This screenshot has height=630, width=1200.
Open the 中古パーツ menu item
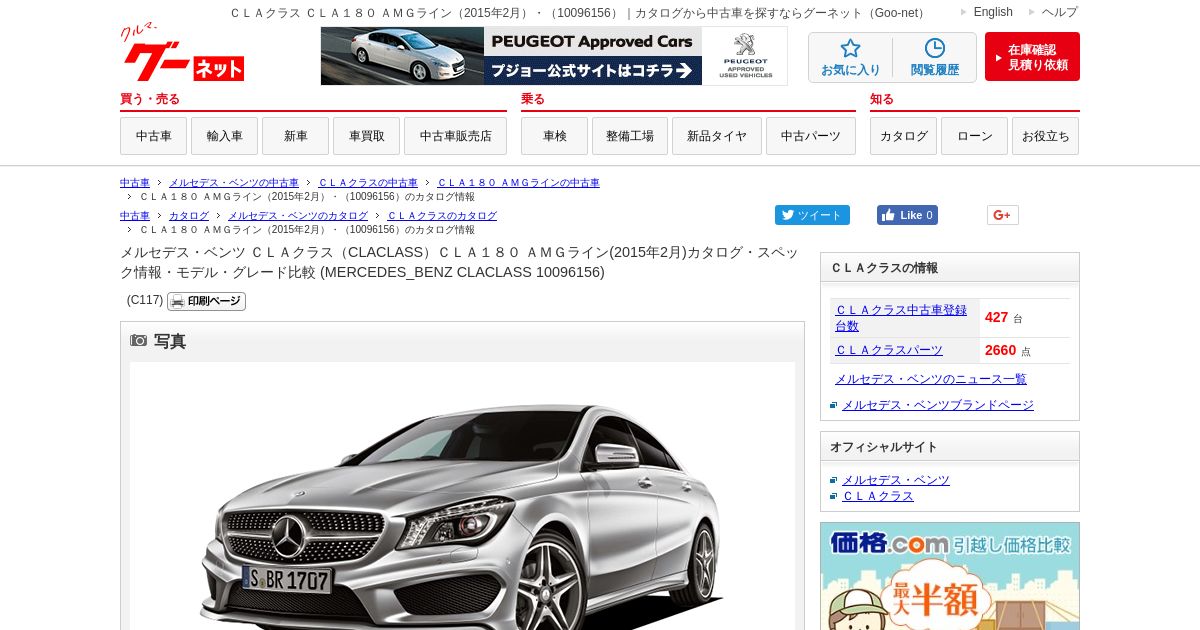point(811,136)
